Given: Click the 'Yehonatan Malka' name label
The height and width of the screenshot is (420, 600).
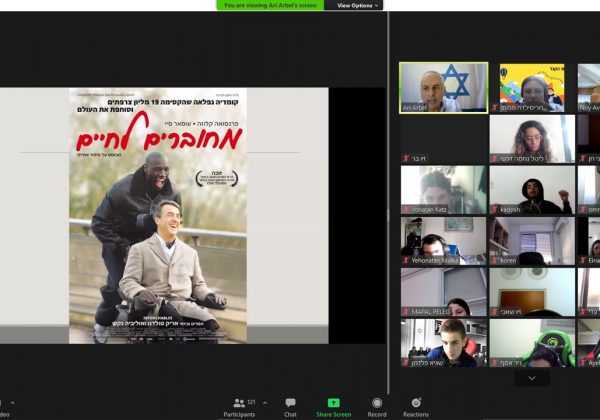Looking at the screenshot, I should coord(435,261).
